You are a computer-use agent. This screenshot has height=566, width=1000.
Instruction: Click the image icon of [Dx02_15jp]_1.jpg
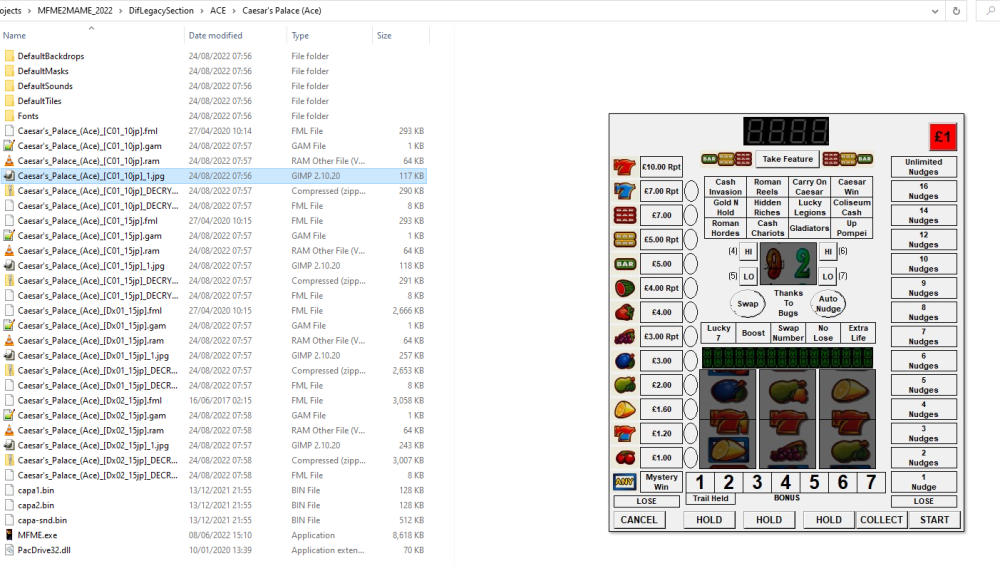9,445
